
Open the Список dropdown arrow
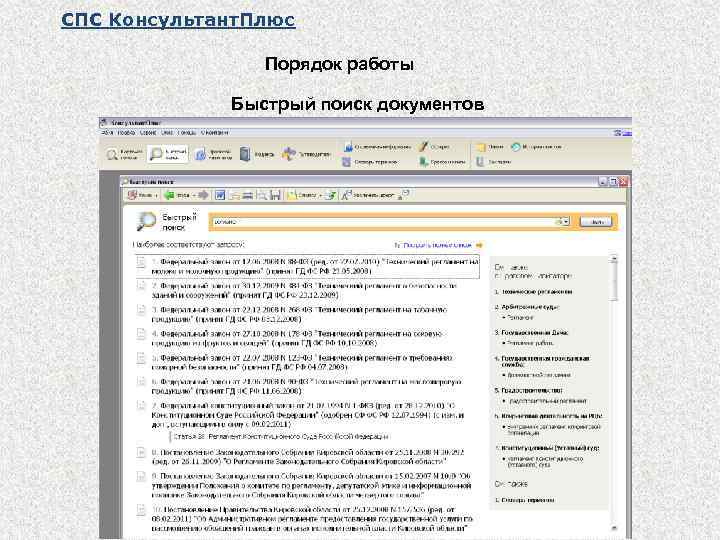coord(320,196)
